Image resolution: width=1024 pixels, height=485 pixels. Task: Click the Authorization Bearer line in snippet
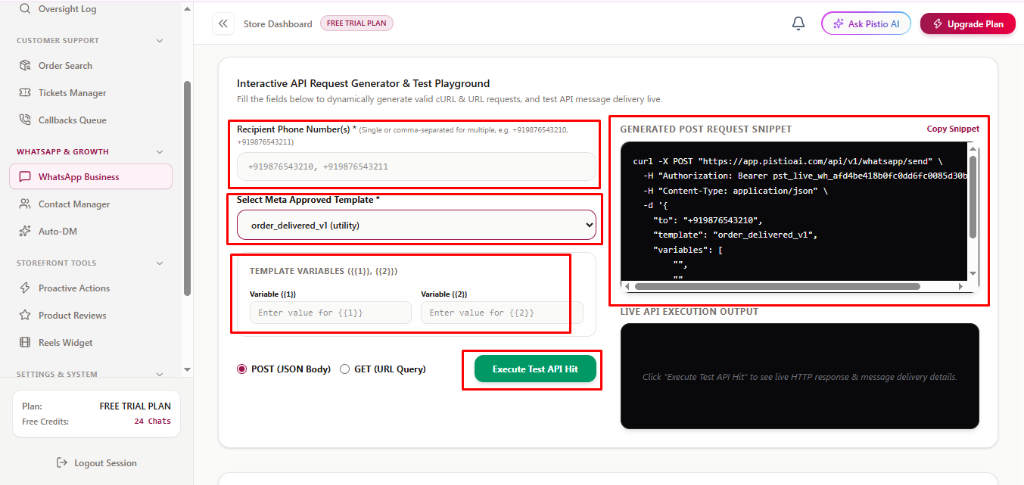[805, 176]
